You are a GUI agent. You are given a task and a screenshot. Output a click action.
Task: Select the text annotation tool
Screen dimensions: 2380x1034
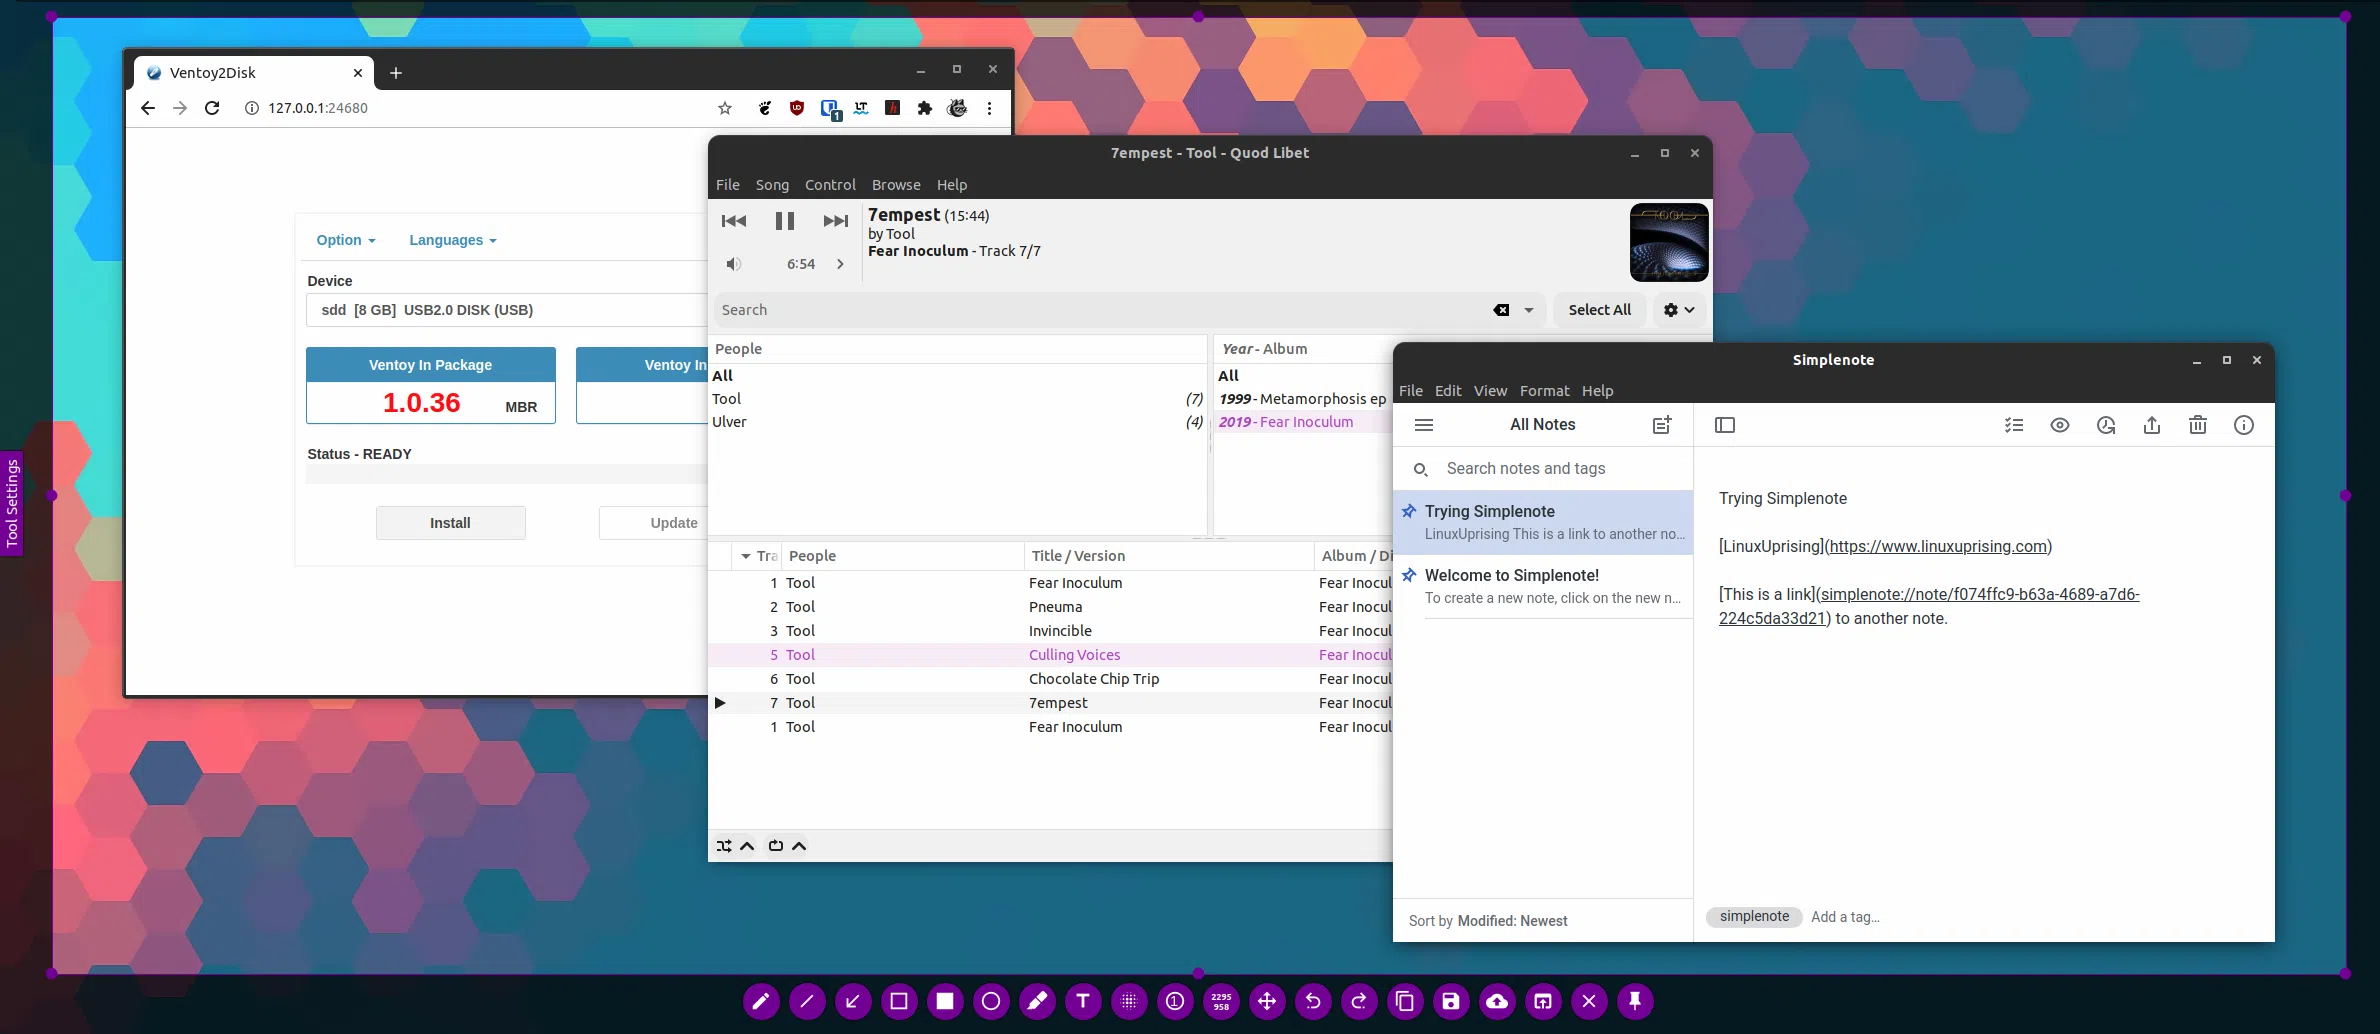1083,1001
